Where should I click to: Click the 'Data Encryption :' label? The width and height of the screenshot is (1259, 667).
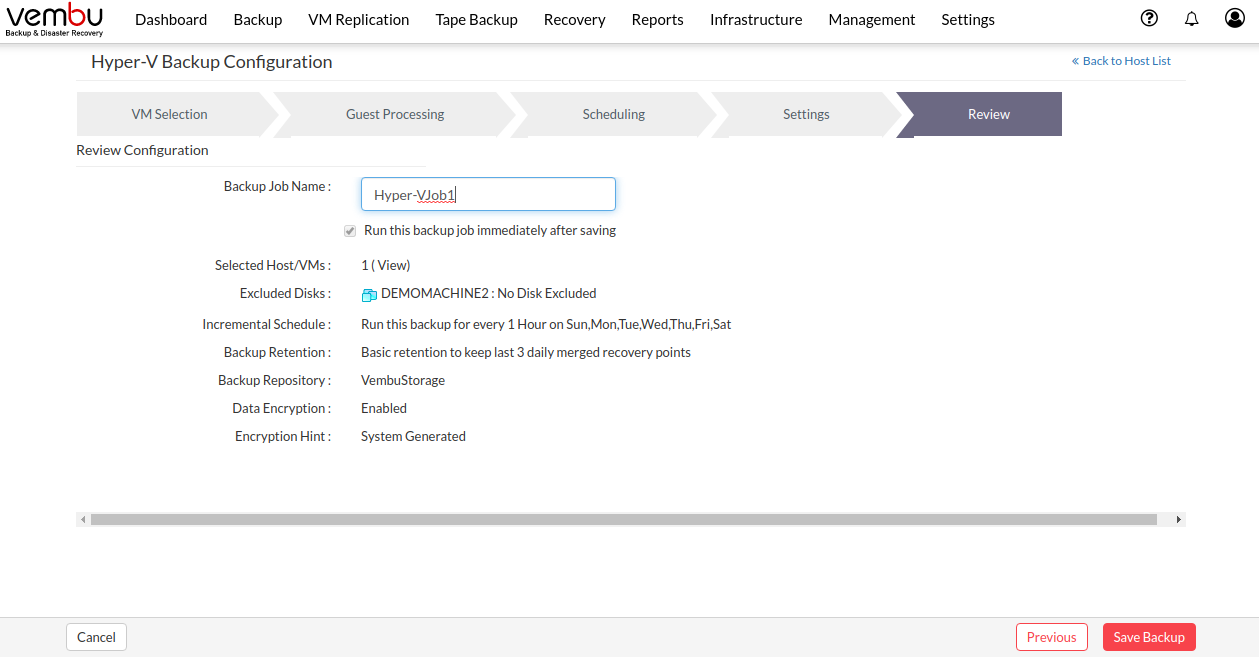(x=282, y=408)
